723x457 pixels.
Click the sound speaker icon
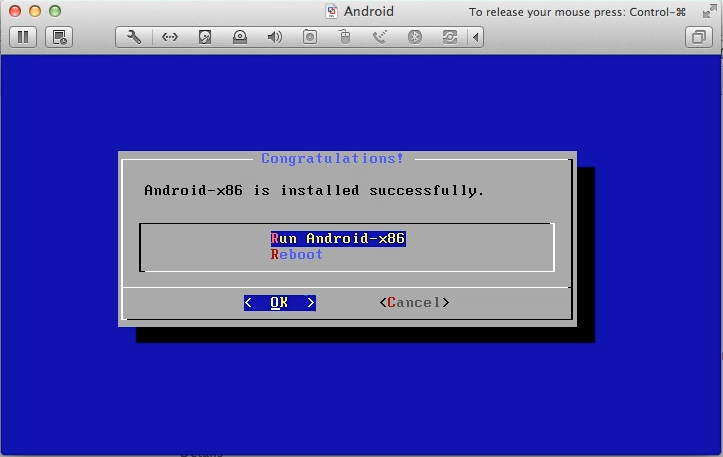tap(275, 37)
